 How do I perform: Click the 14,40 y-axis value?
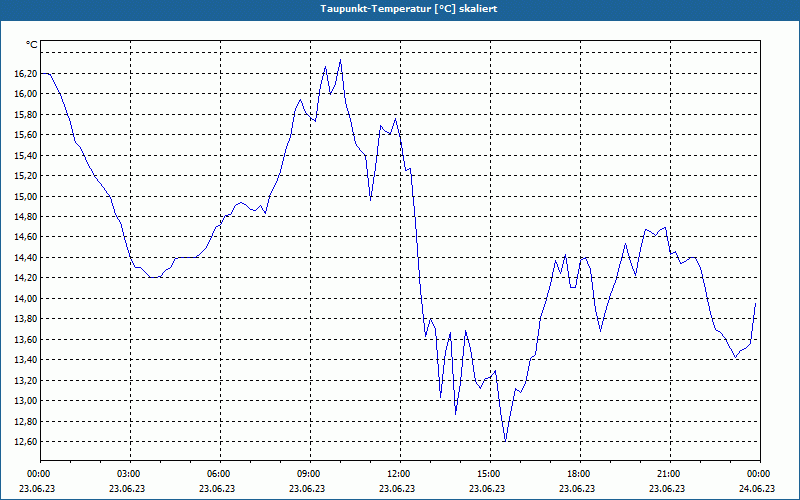point(25,258)
